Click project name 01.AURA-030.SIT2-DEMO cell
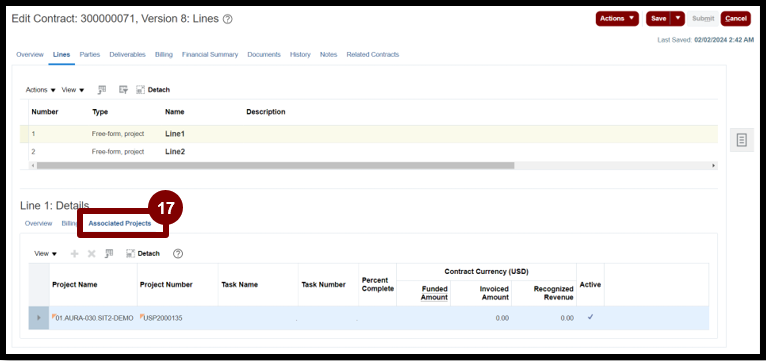 [94, 318]
